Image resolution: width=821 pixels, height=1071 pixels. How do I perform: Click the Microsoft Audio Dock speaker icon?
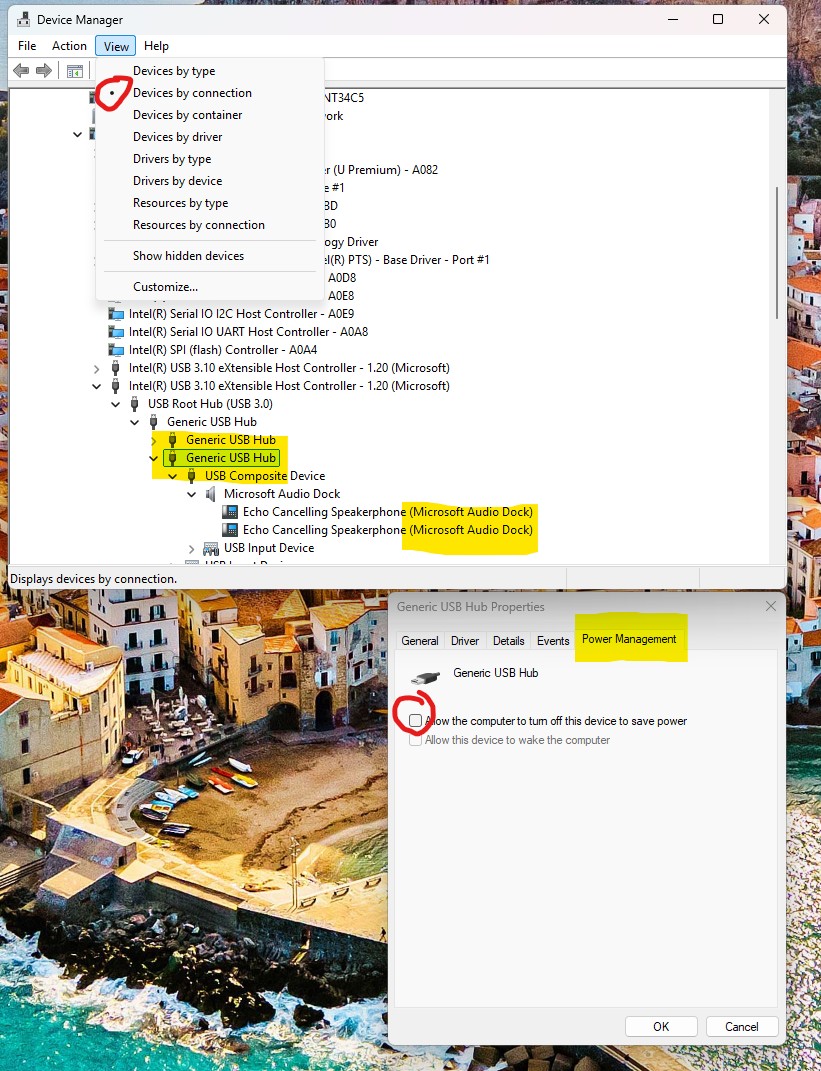(x=211, y=494)
